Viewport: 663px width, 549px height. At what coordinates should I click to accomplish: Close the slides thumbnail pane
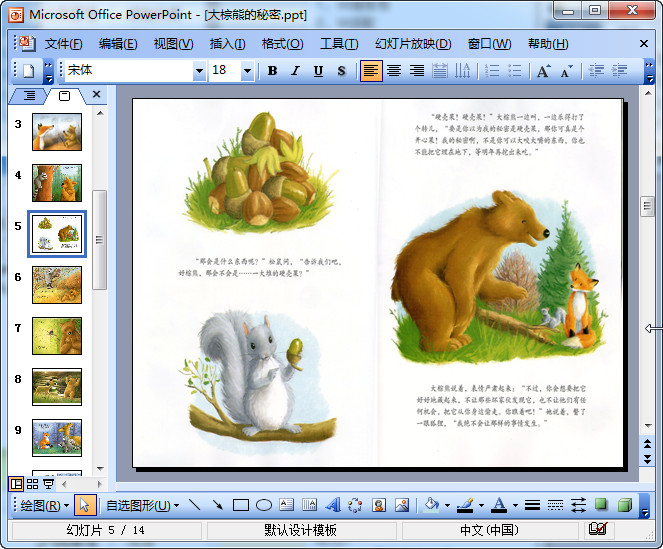click(x=96, y=94)
